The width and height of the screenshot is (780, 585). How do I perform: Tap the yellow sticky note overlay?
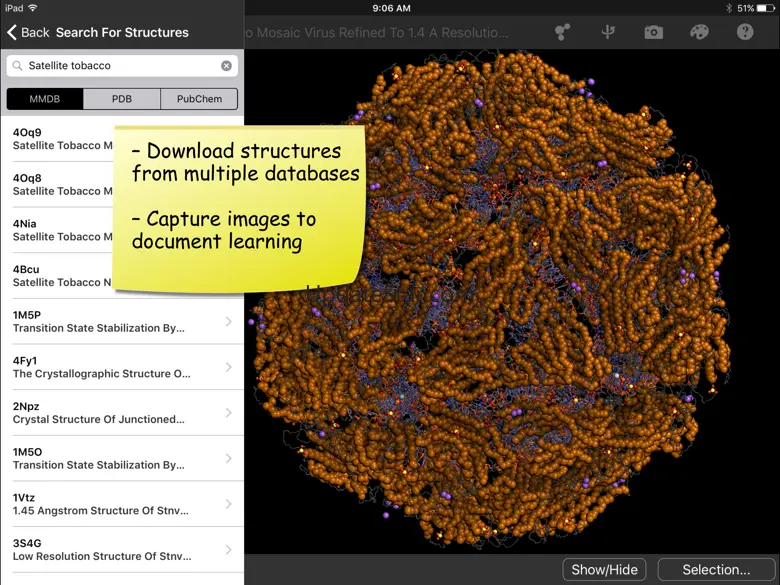click(240, 205)
